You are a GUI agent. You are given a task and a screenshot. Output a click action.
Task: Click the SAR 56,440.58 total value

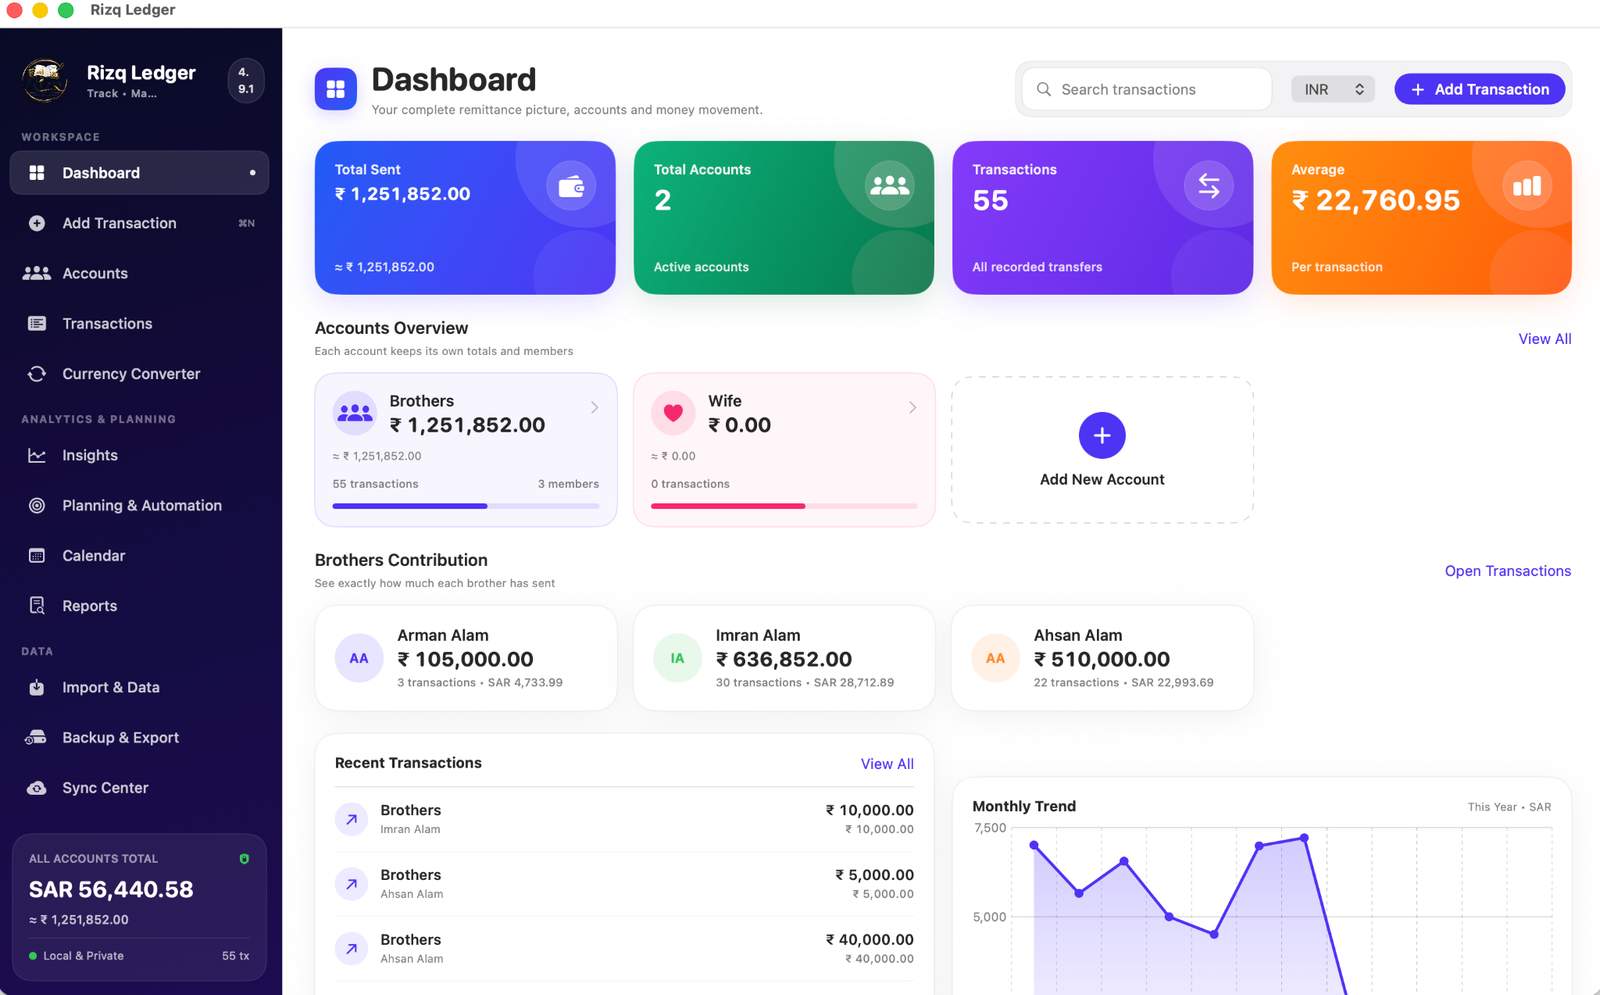coord(111,889)
